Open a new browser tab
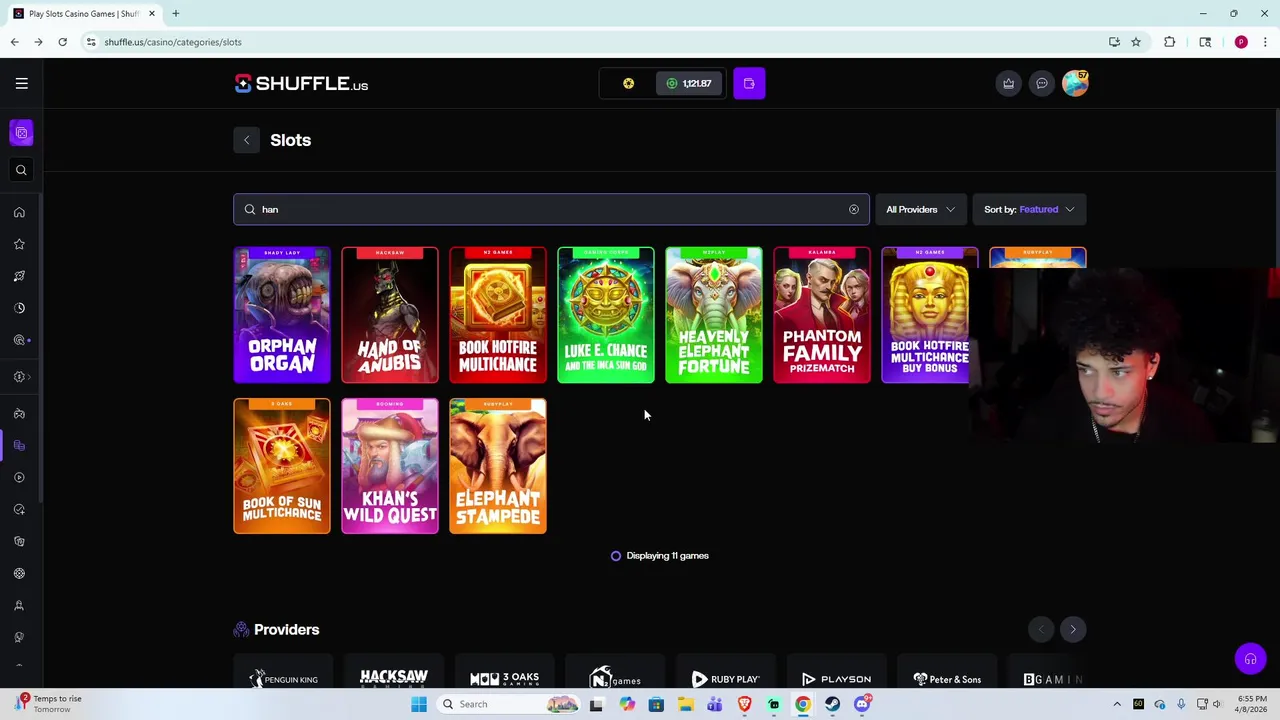The image size is (1280, 720). point(175,14)
